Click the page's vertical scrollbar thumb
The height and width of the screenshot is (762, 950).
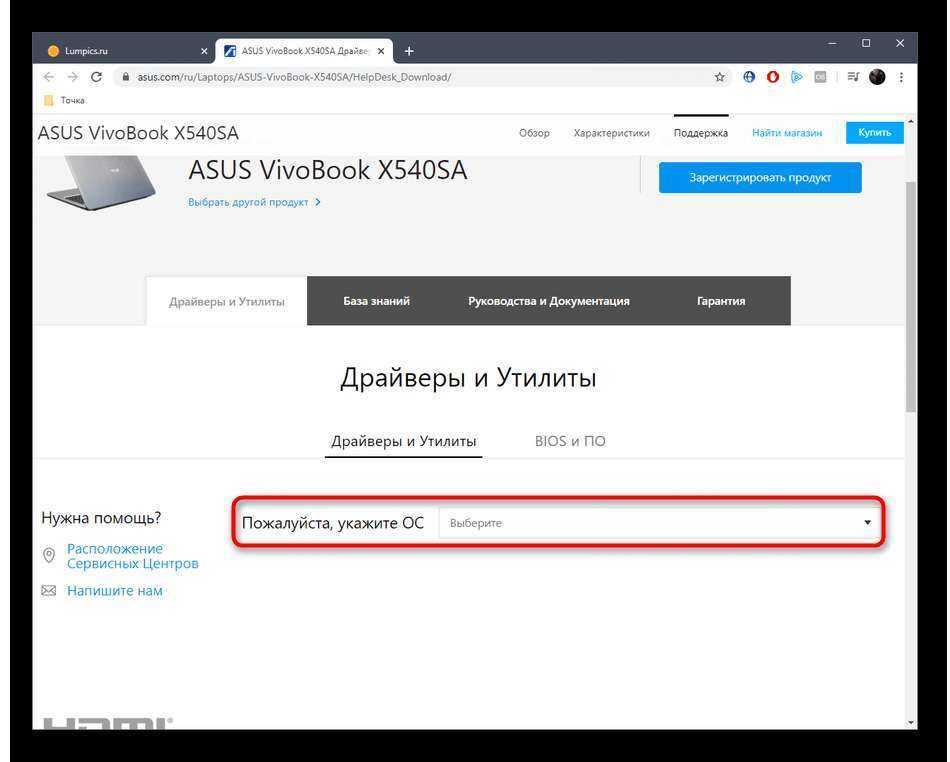[x=911, y=297]
